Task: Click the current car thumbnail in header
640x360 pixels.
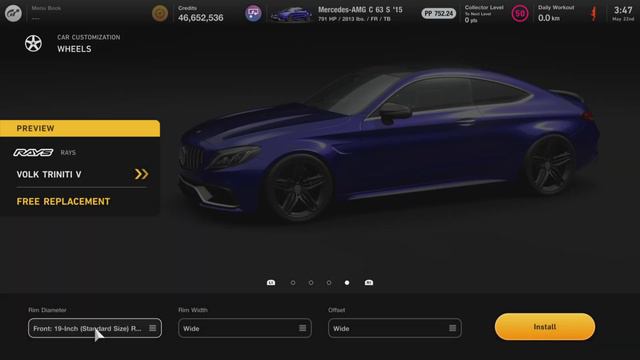Action: click(291, 14)
